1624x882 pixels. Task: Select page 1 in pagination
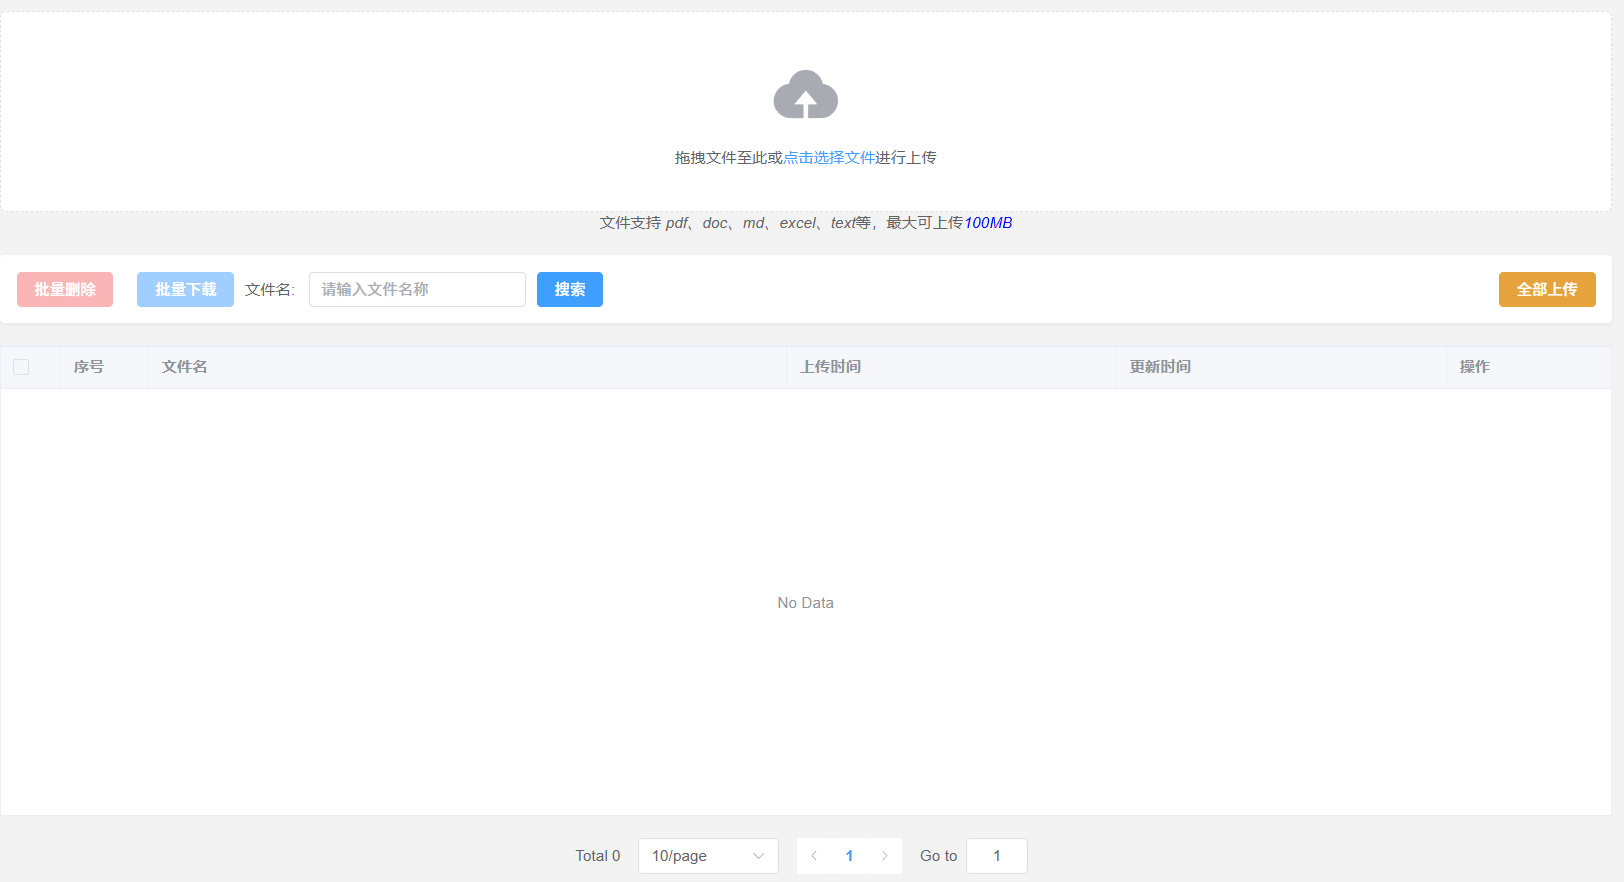(x=849, y=856)
